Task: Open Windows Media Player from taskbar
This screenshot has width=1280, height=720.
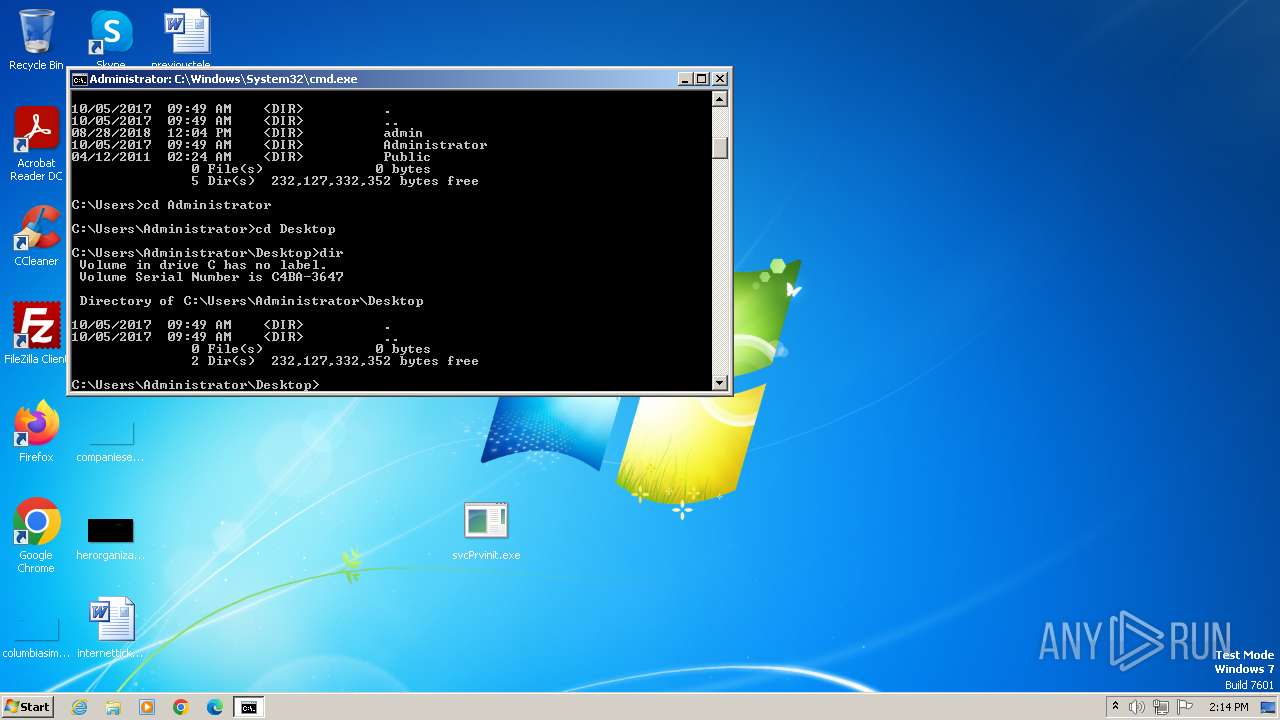Action: click(147, 707)
